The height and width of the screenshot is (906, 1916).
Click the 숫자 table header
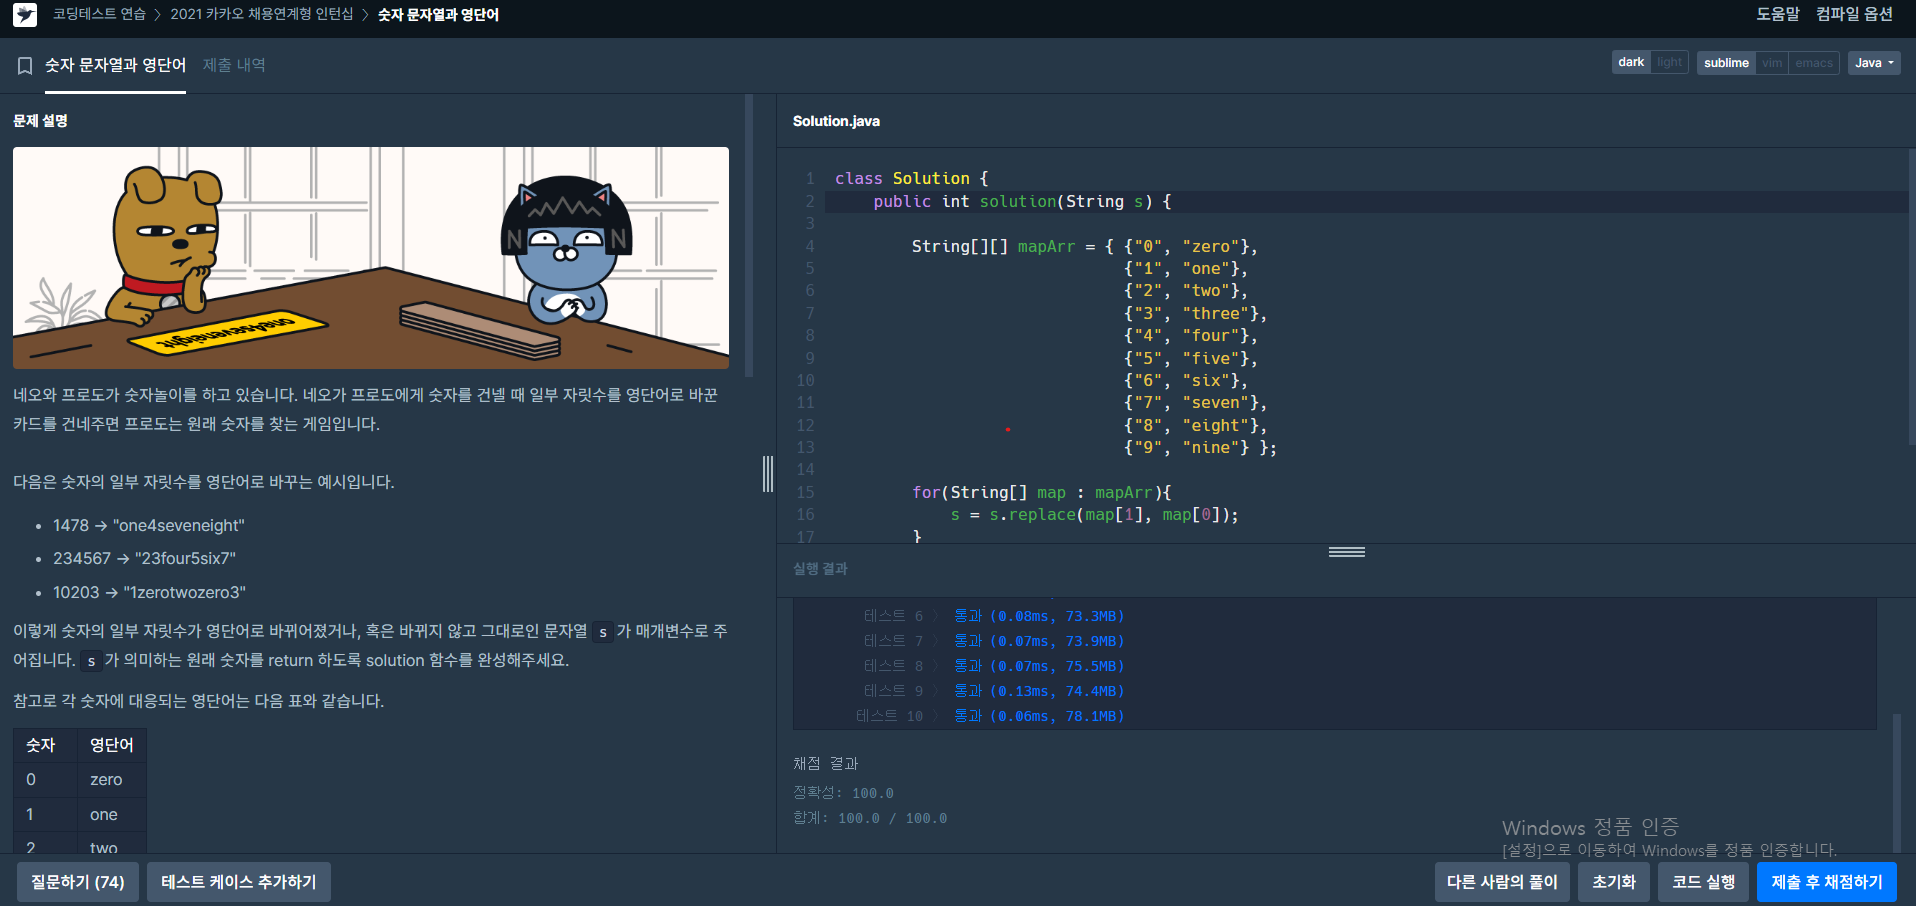coord(45,745)
